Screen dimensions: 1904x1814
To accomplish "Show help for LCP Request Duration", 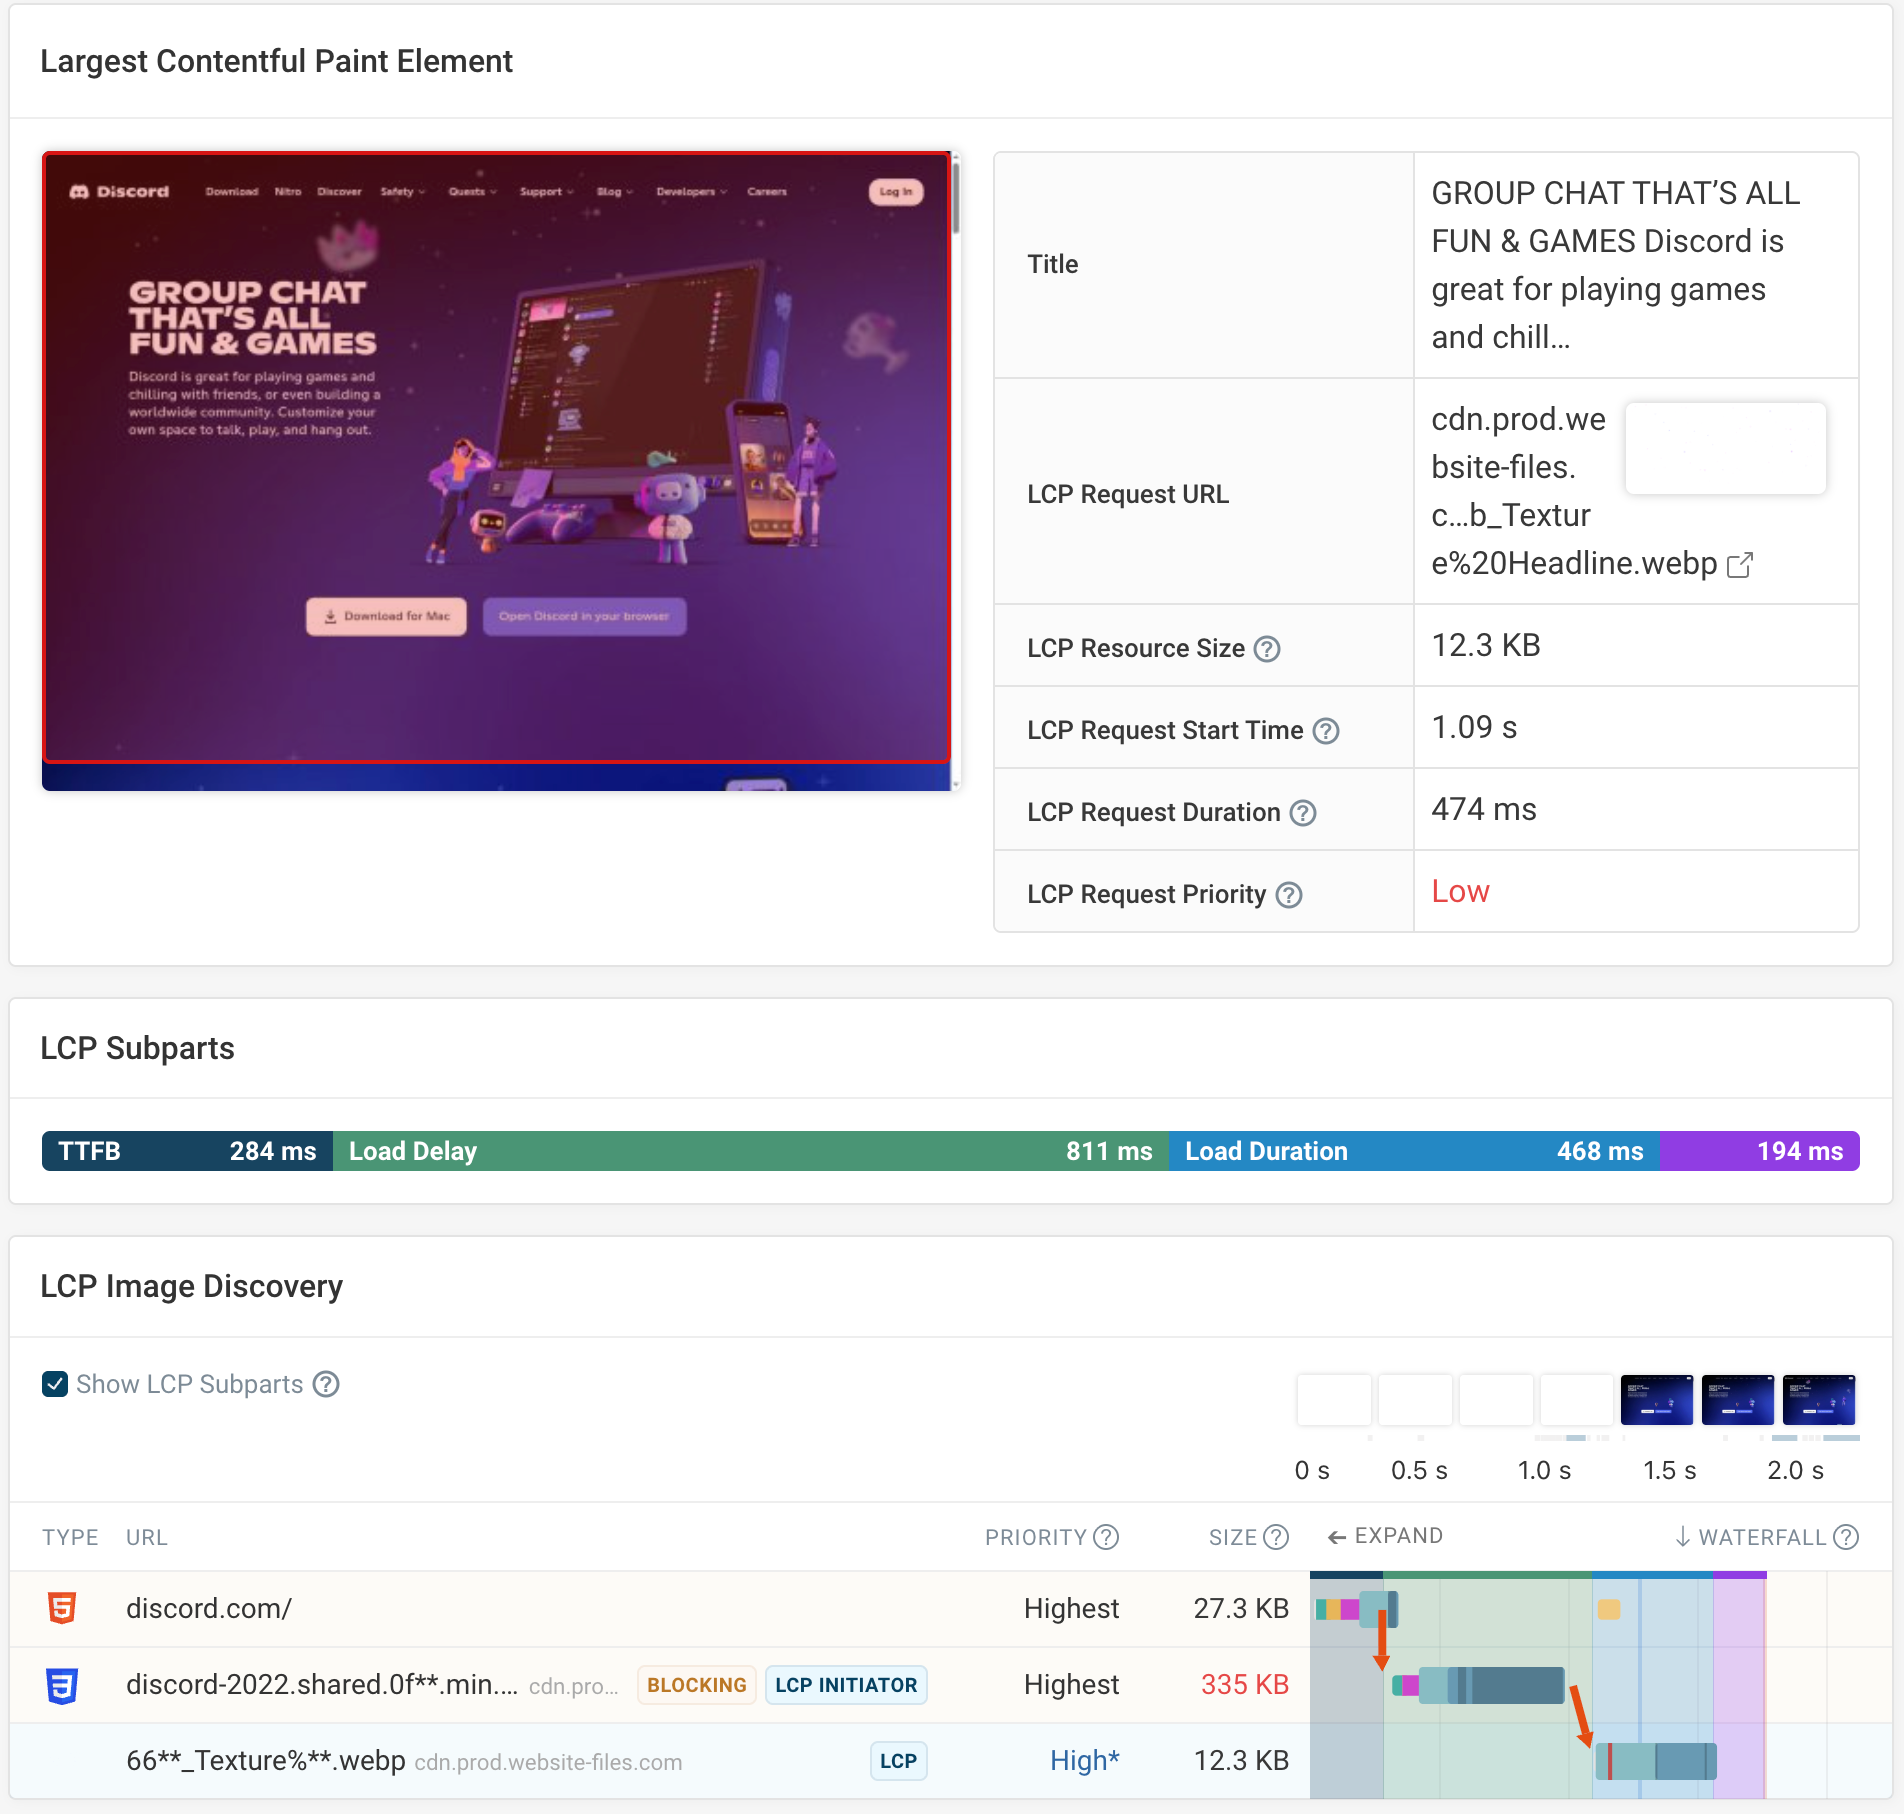I will click(x=1303, y=813).
